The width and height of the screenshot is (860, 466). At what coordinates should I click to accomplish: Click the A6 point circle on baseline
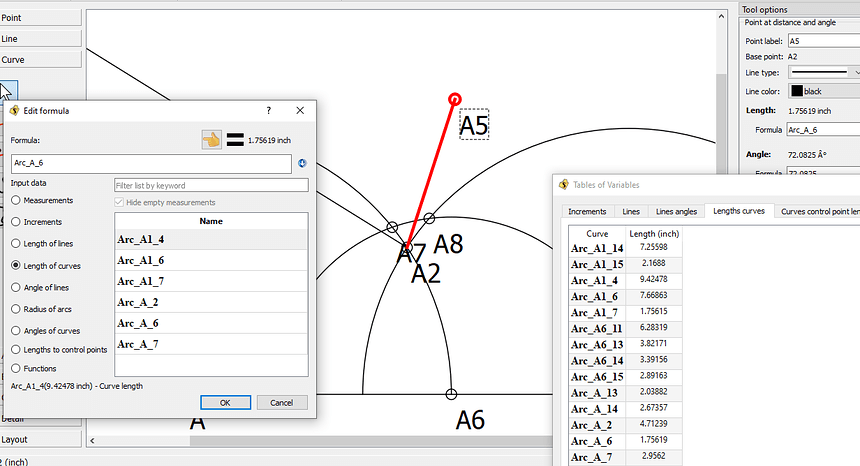point(451,394)
